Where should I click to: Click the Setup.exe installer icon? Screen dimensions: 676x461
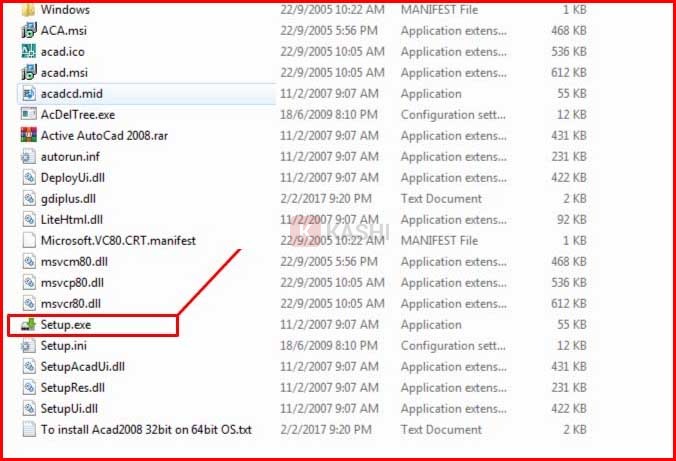point(29,325)
